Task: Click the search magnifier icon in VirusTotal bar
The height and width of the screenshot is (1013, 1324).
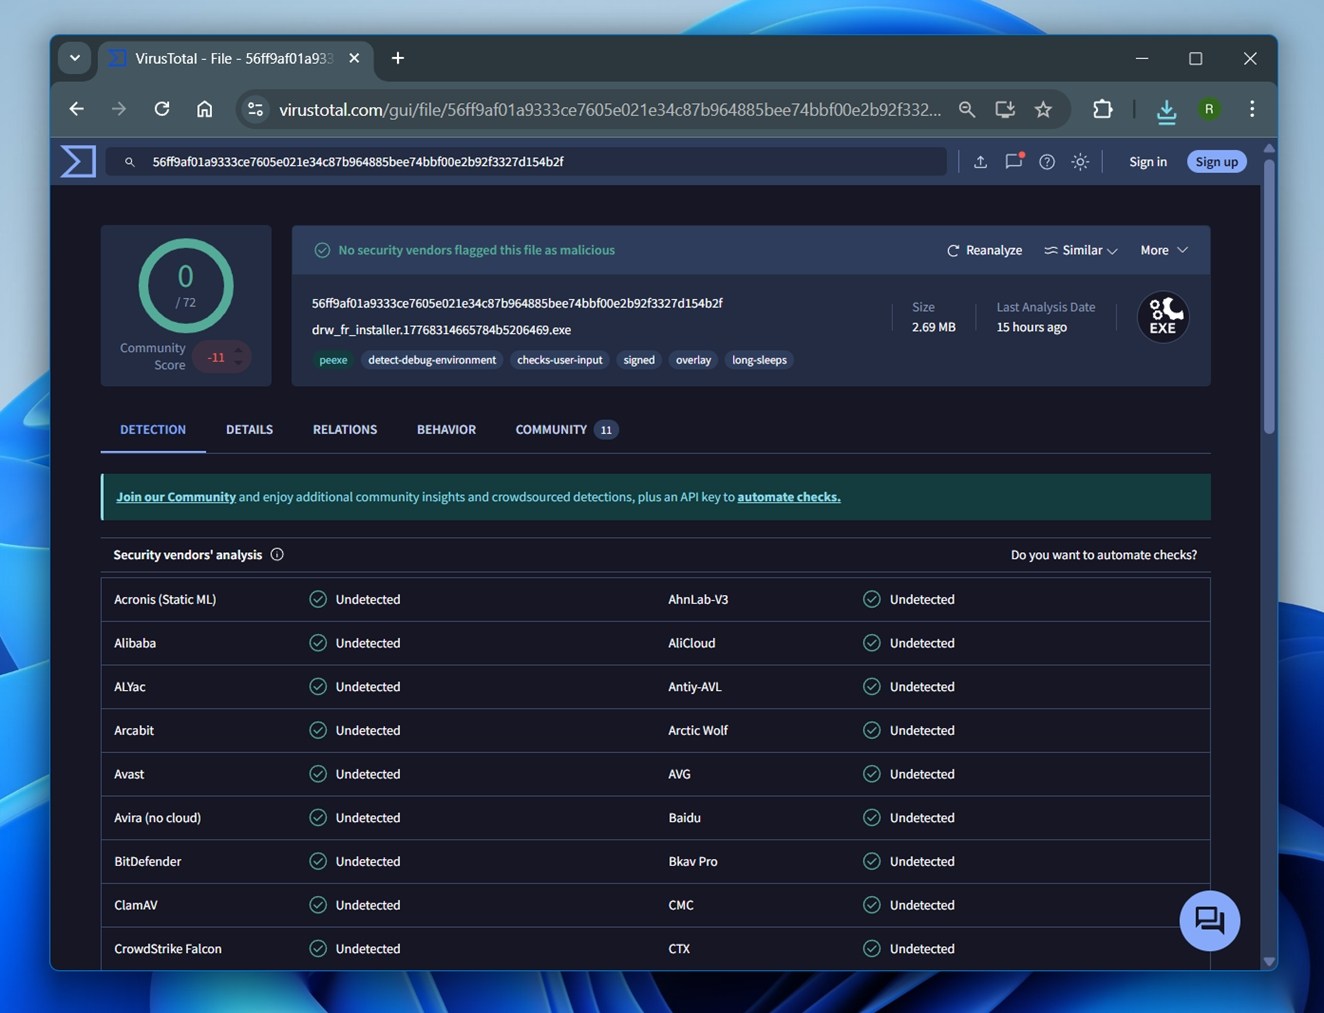Action: (129, 162)
